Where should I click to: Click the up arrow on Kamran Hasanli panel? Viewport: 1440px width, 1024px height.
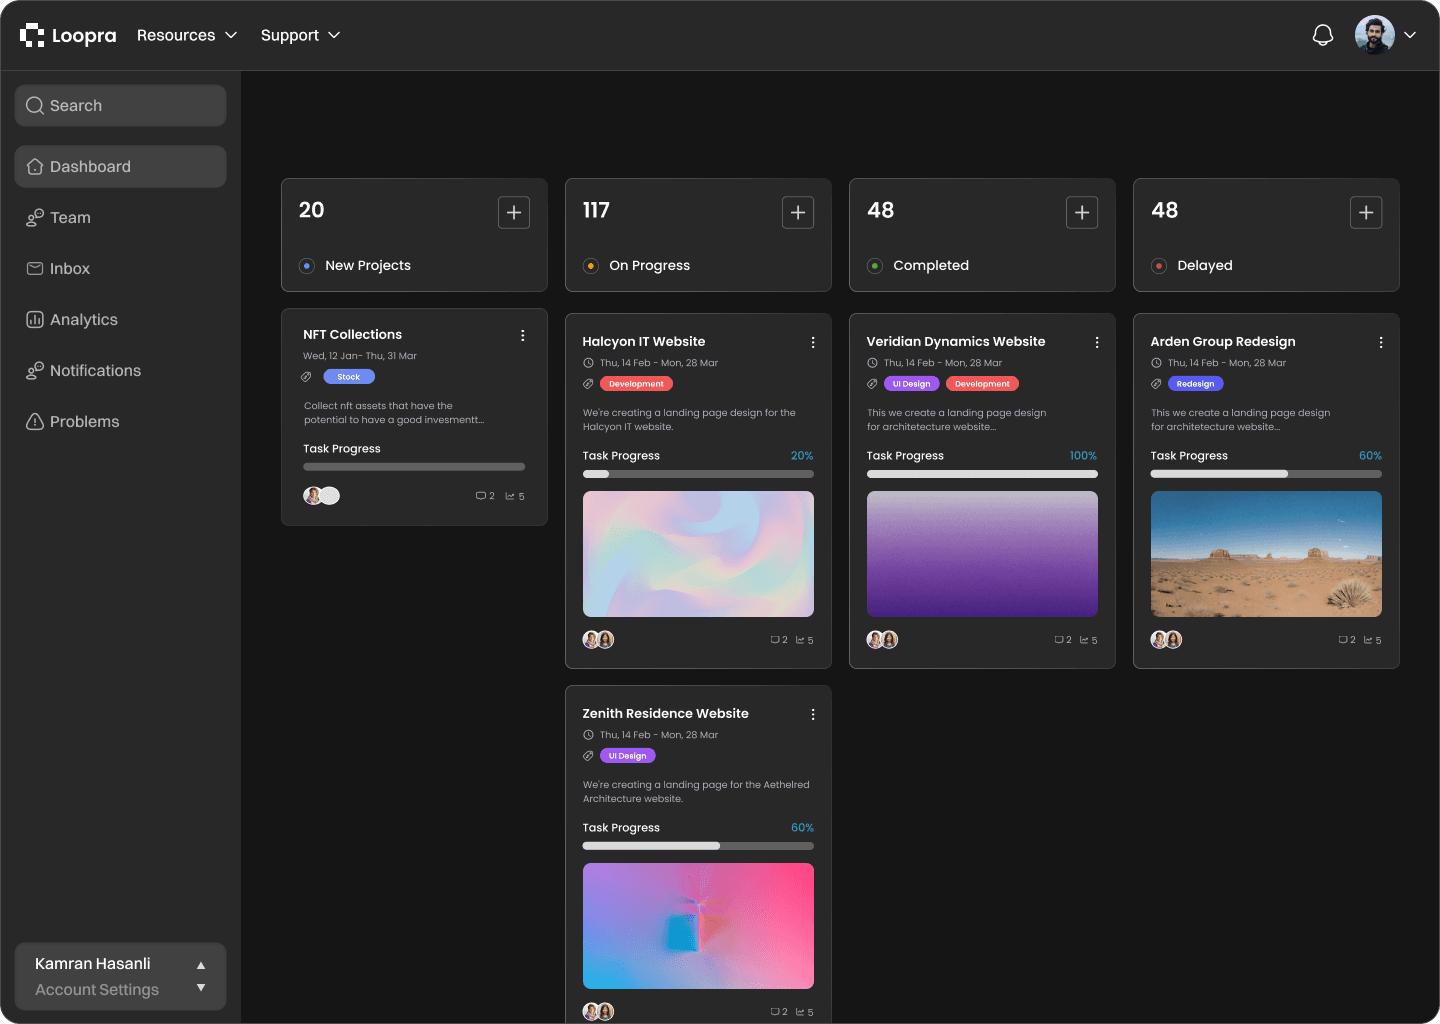coord(201,965)
